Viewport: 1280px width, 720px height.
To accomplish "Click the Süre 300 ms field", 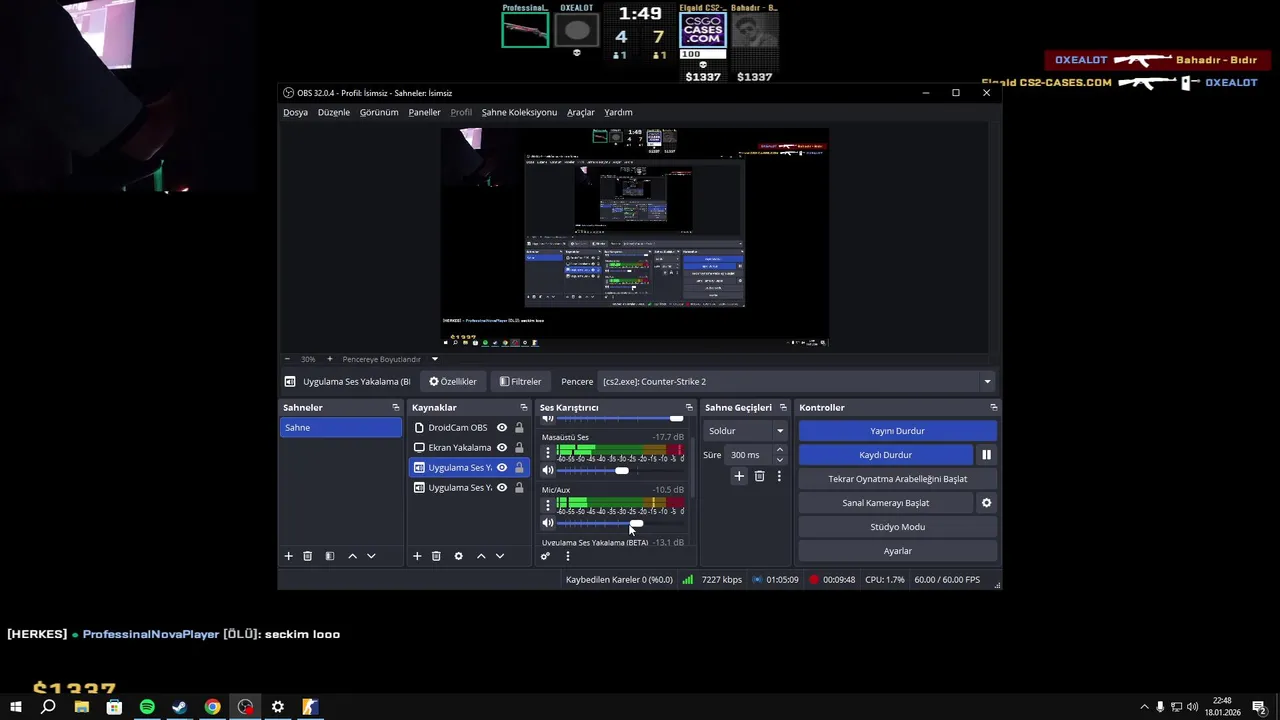I will (748, 455).
